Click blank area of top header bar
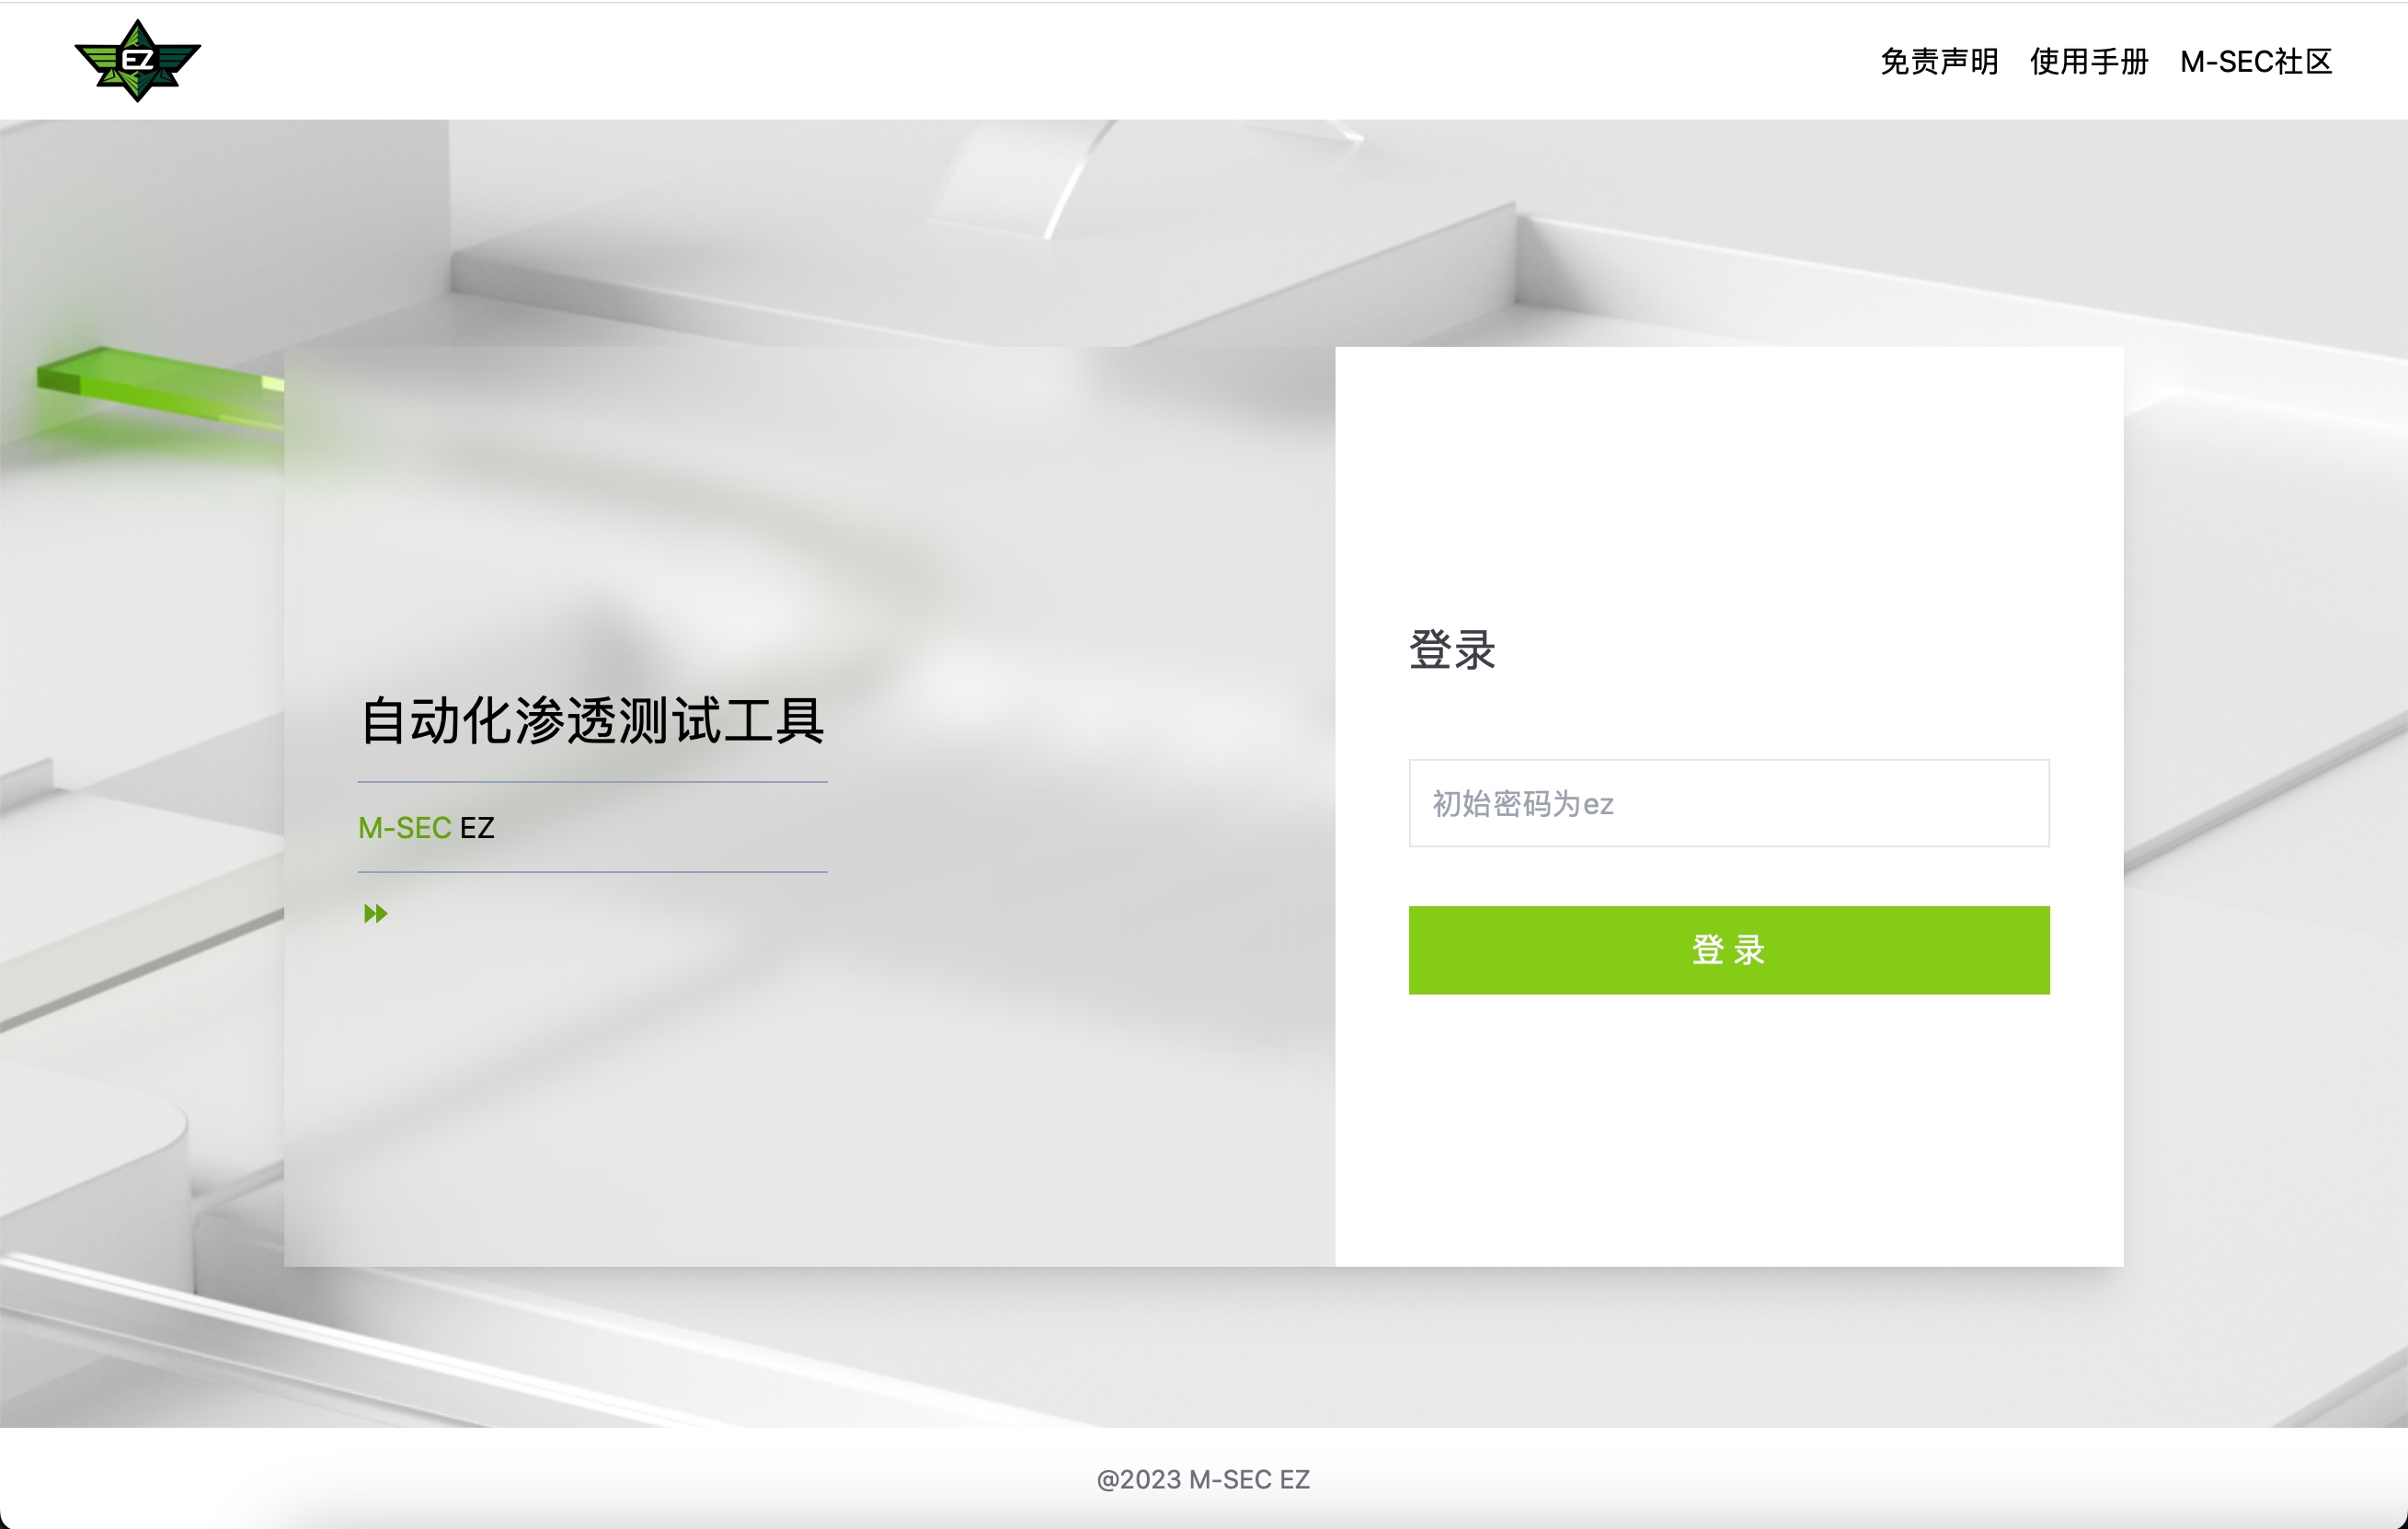This screenshot has height=1529, width=2408. pos(1000,60)
